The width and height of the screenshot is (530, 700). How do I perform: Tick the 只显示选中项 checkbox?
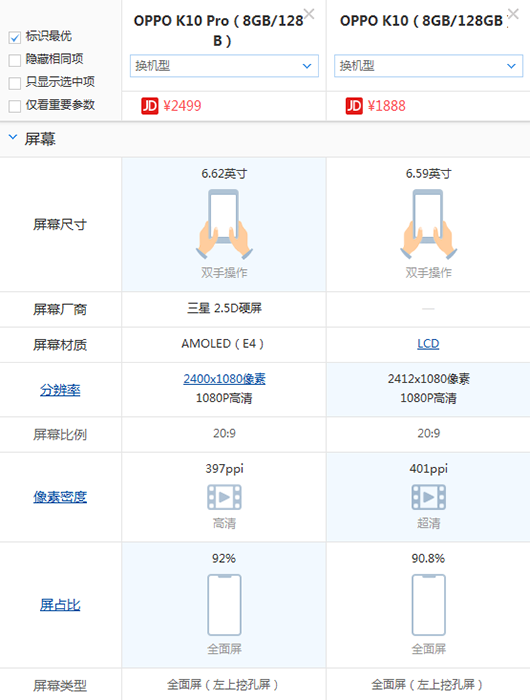tap(15, 83)
